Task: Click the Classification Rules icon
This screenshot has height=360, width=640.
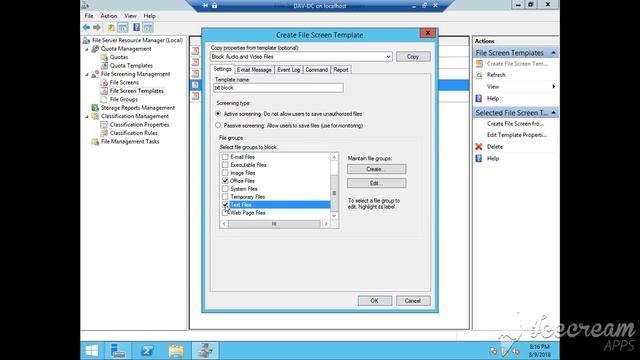Action: [104, 133]
